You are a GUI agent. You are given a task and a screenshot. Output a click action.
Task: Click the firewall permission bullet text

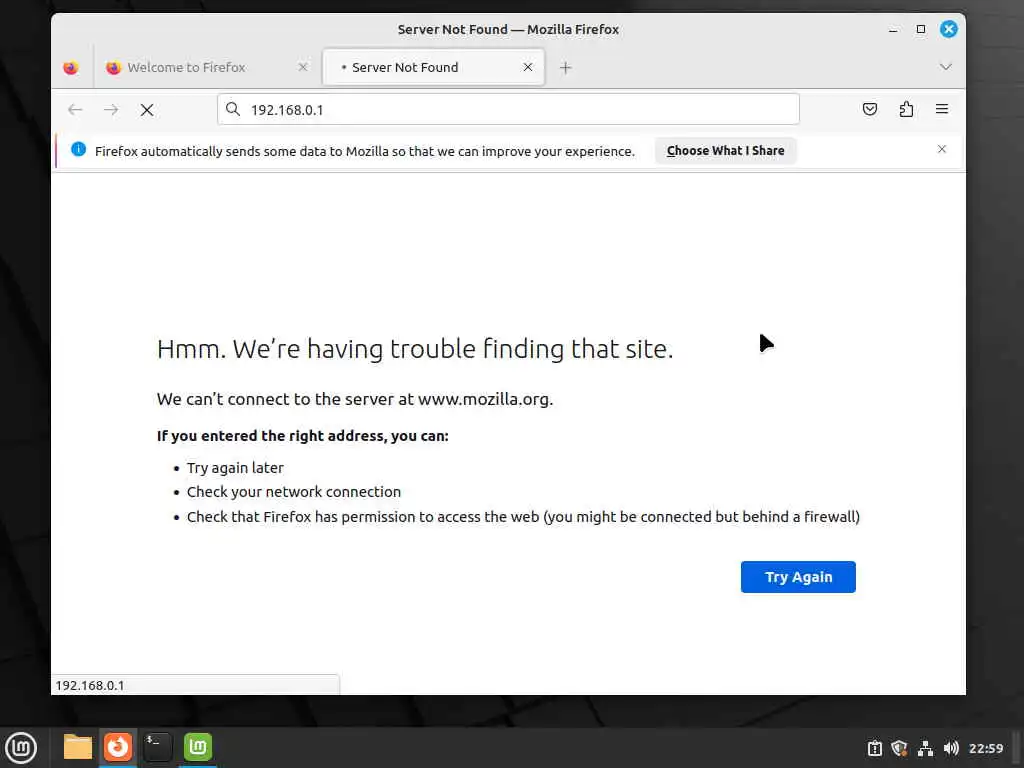tap(523, 517)
